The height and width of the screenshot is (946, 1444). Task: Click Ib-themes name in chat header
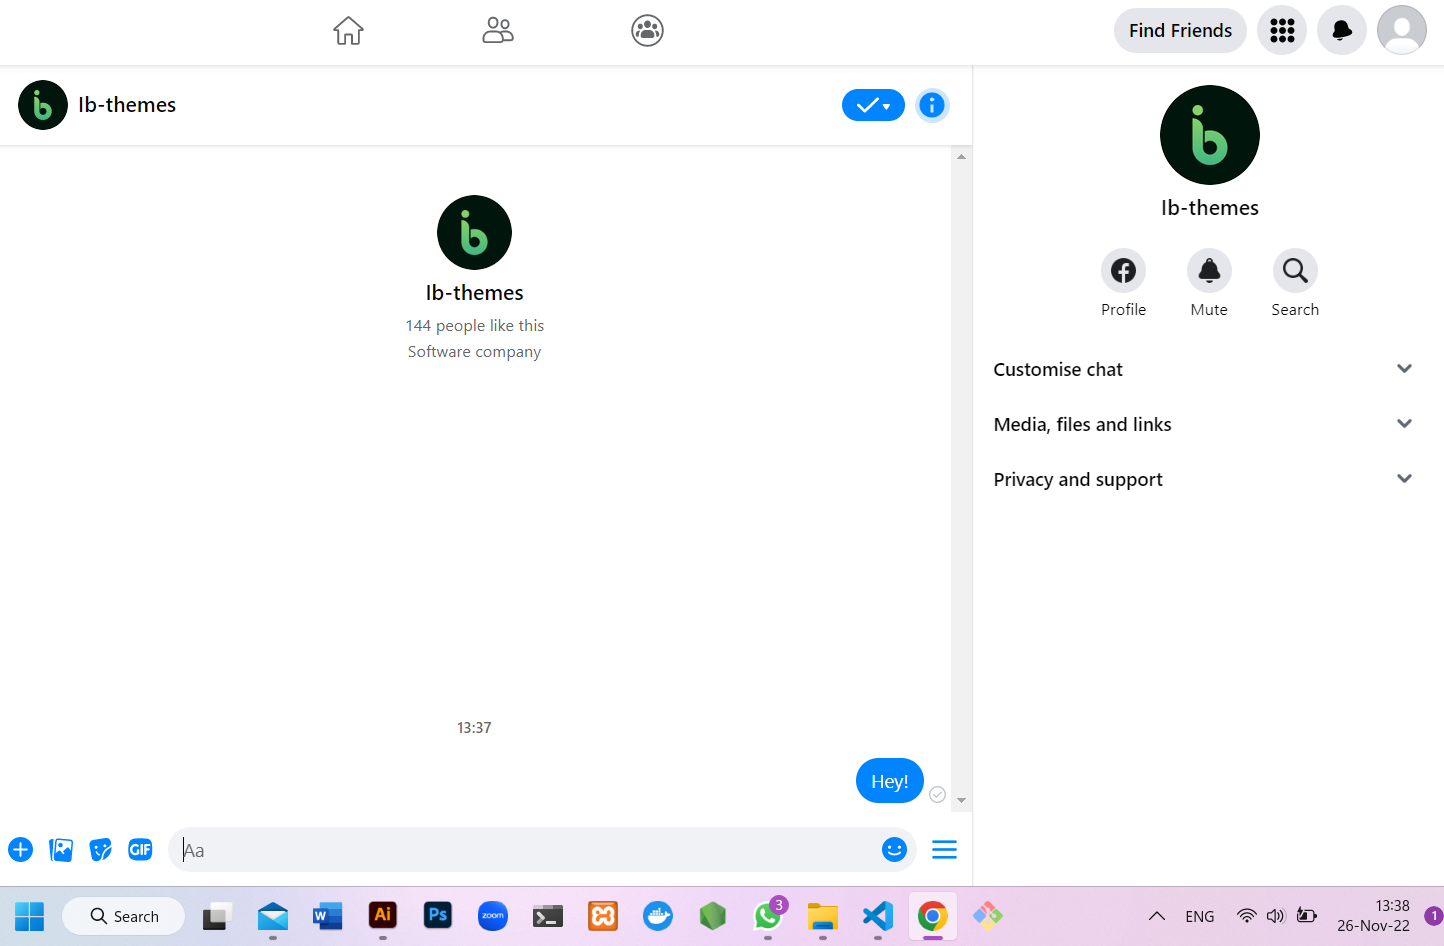(x=127, y=105)
